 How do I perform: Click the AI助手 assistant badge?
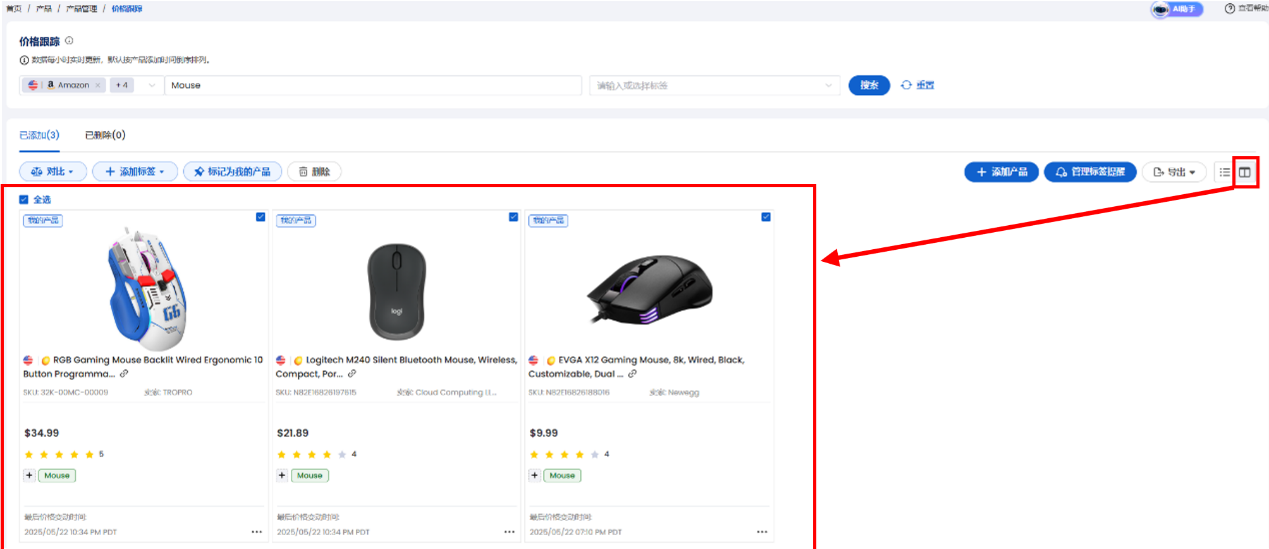[x=1177, y=9]
